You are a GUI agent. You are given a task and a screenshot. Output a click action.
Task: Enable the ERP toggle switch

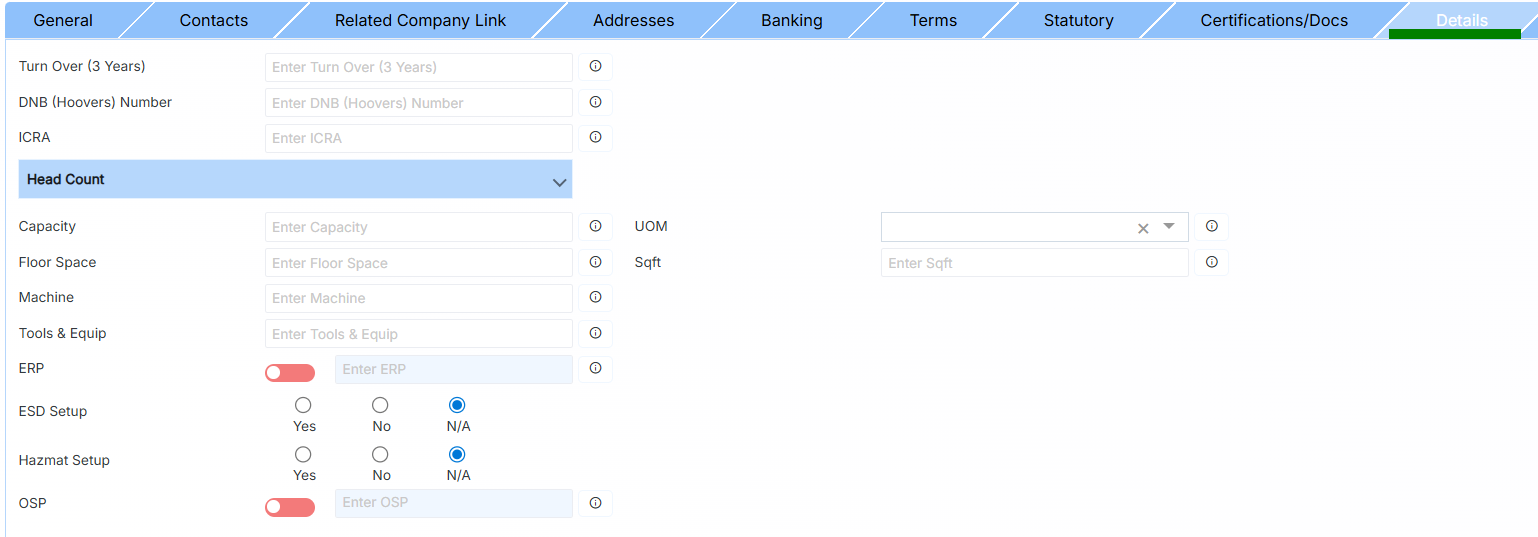(290, 373)
